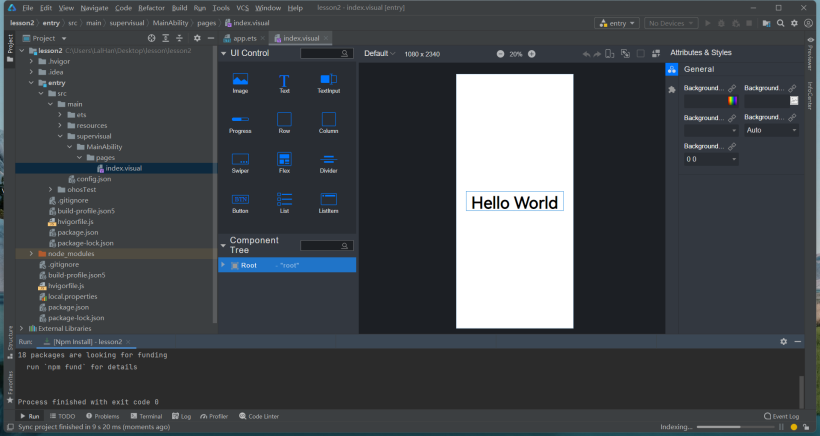Switch to the app.ets tab
The height and width of the screenshot is (436, 820).
coord(243,38)
